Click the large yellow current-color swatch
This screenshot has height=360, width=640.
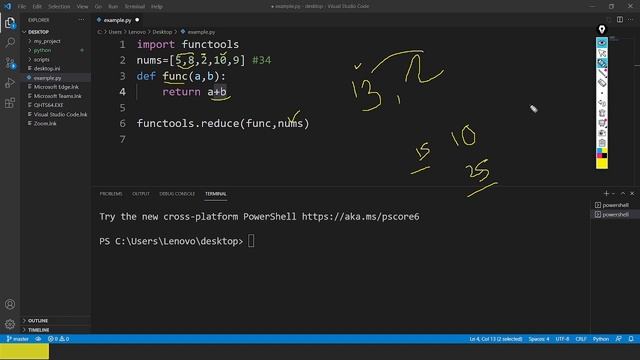(602, 163)
